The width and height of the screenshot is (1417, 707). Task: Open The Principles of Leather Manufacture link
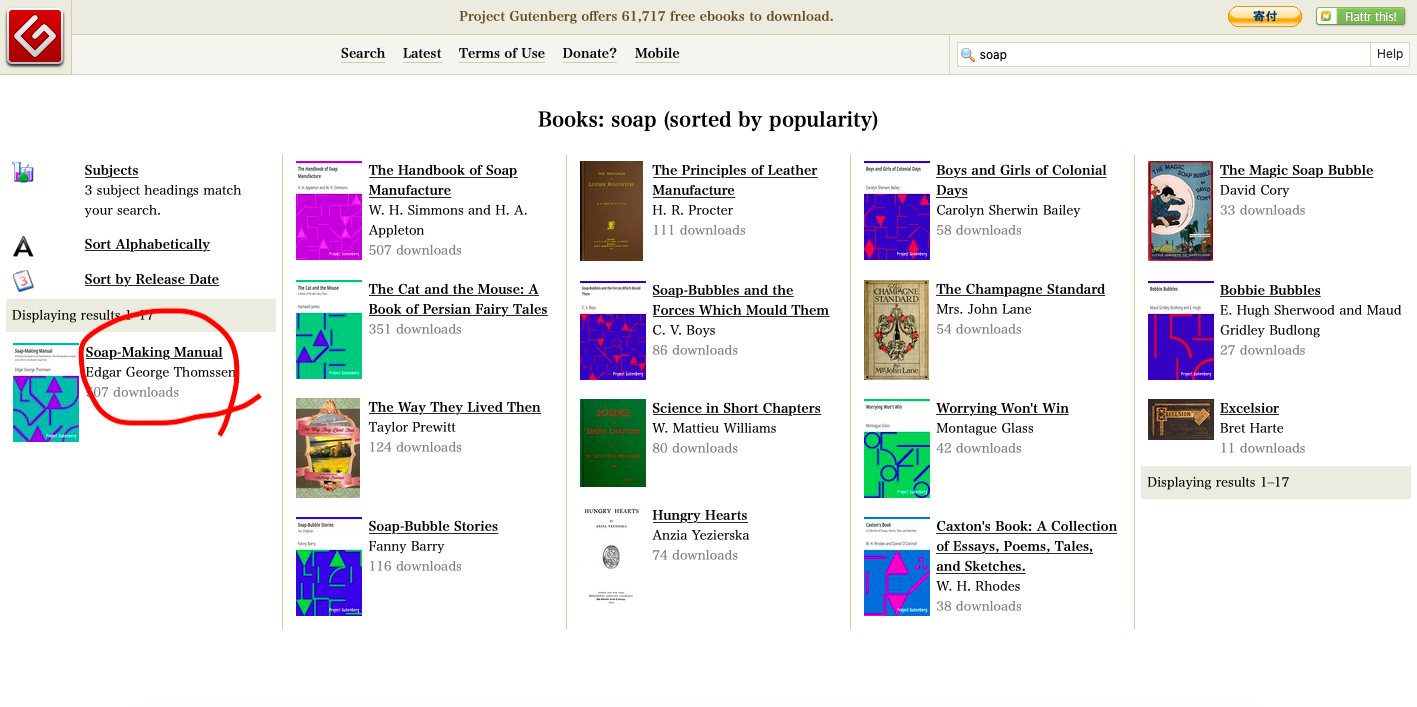[735, 180]
